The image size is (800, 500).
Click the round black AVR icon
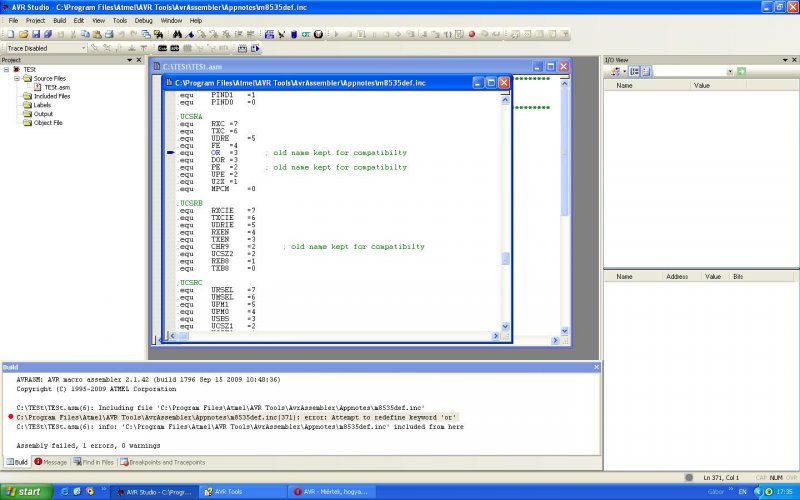(318, 34)
